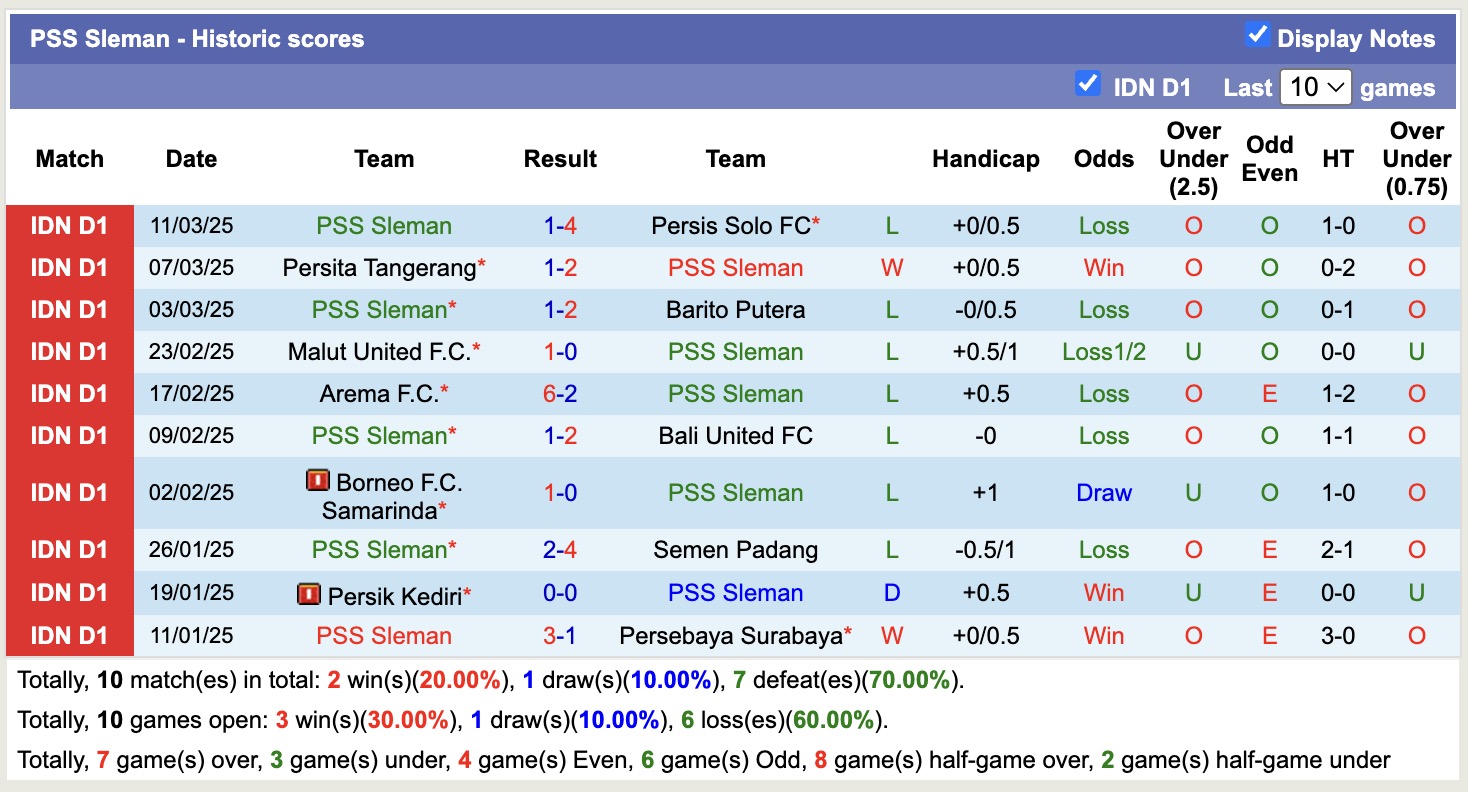The width and height of the screenshot is (1468, 792).
Task: Open the Last games count dropdown
Action: click(x=1315, y=87)
